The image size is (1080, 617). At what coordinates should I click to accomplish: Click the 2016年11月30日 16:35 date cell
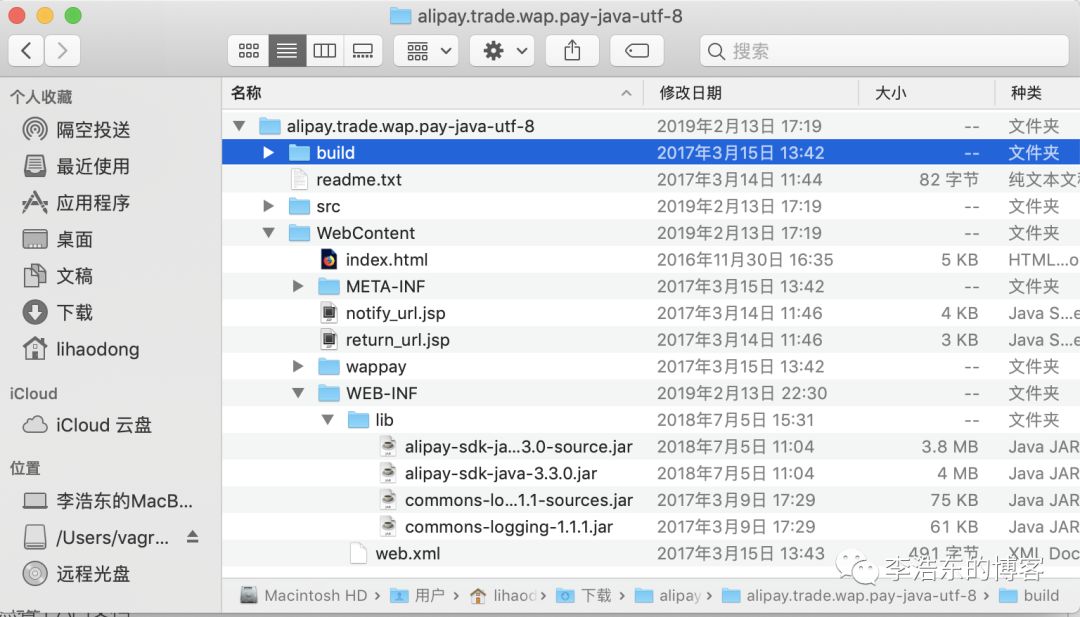pyautogui.click(x=745, y=260)
